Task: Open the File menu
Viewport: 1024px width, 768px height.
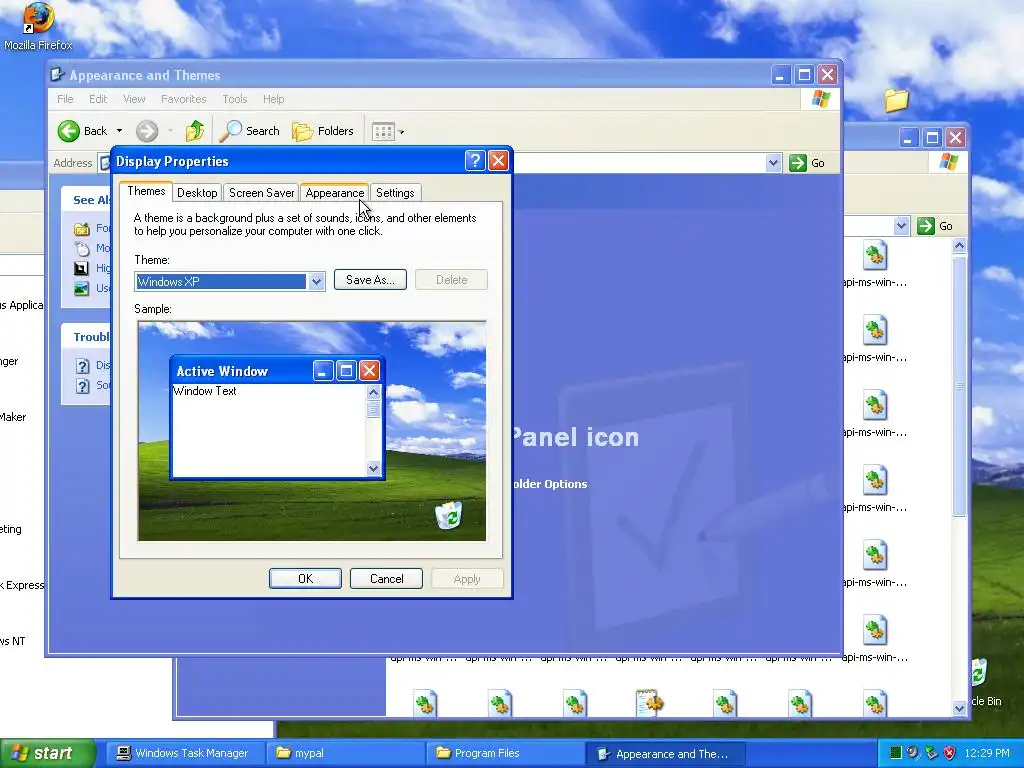Action: [x=65, y=99]
